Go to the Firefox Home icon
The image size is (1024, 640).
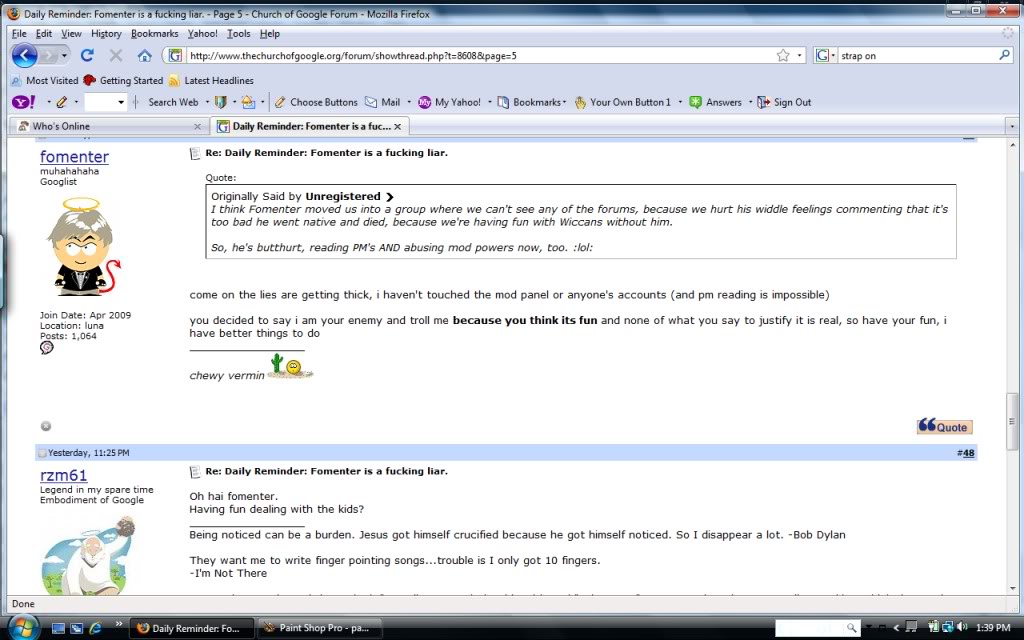coord(144,56)
